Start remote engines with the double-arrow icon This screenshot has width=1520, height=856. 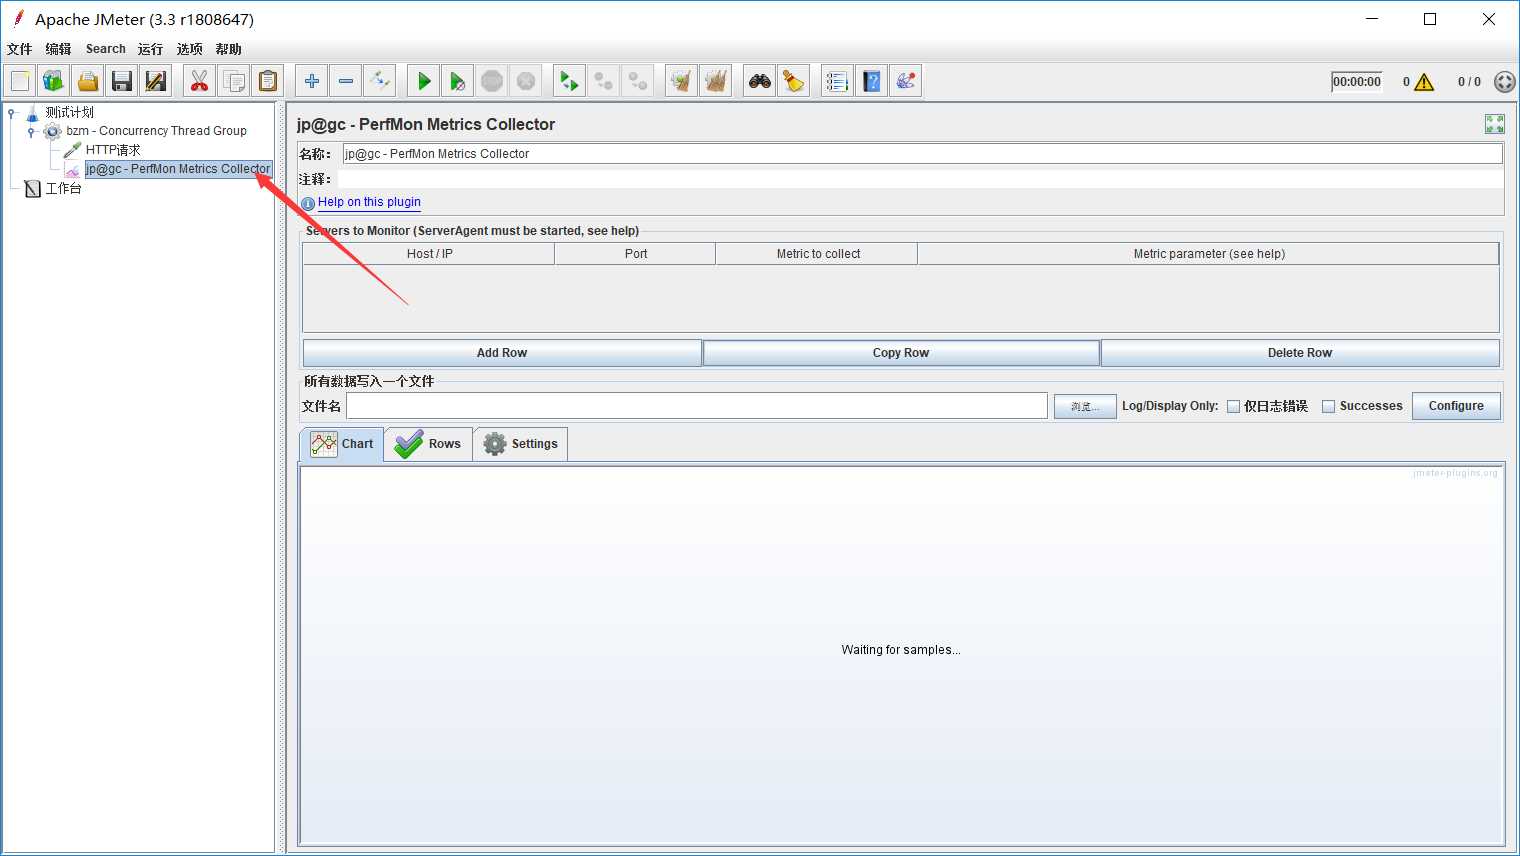tap(570, 81)
